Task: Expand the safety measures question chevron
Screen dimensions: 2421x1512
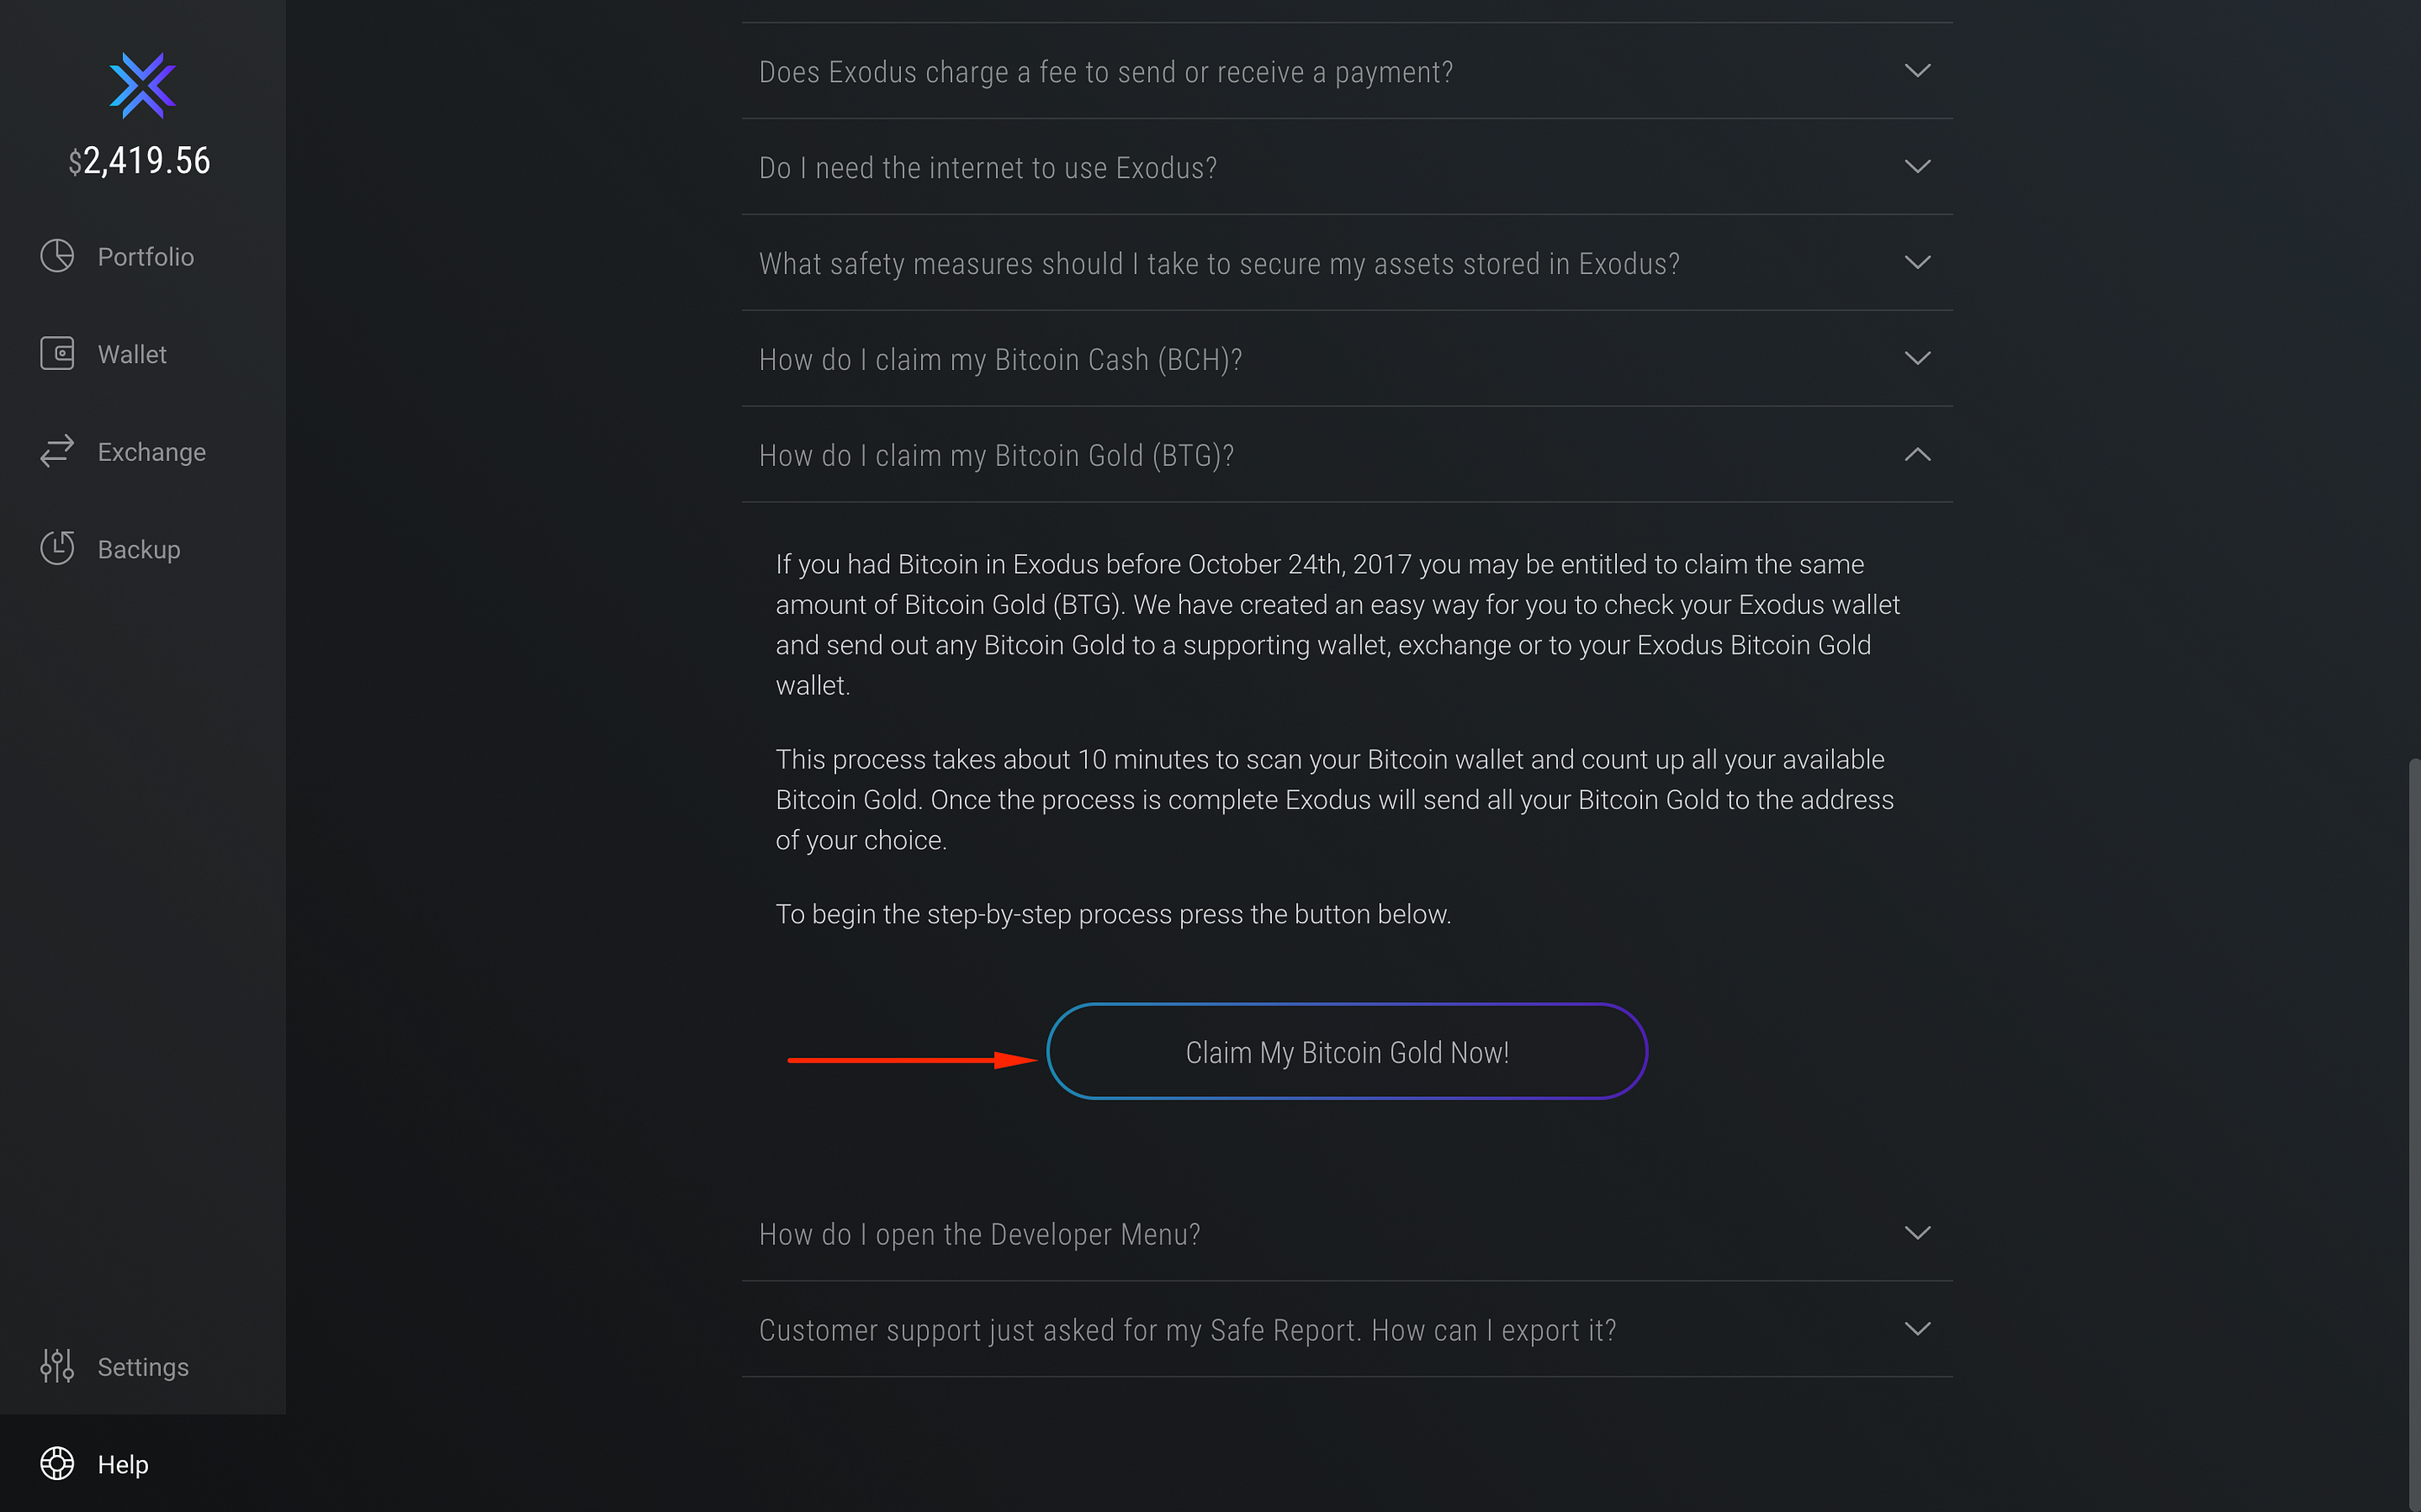Action: point(1917,263)
